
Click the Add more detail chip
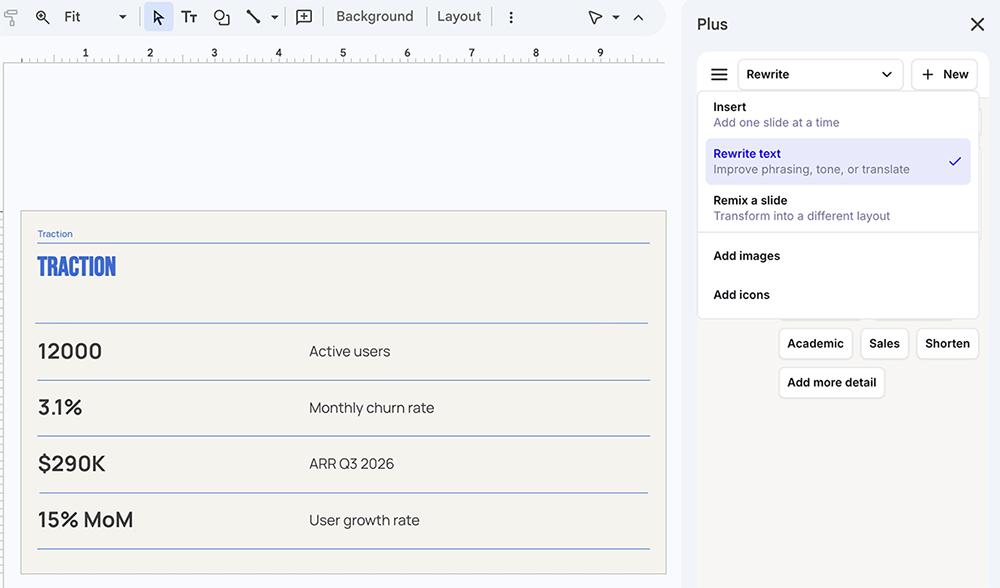832,383
